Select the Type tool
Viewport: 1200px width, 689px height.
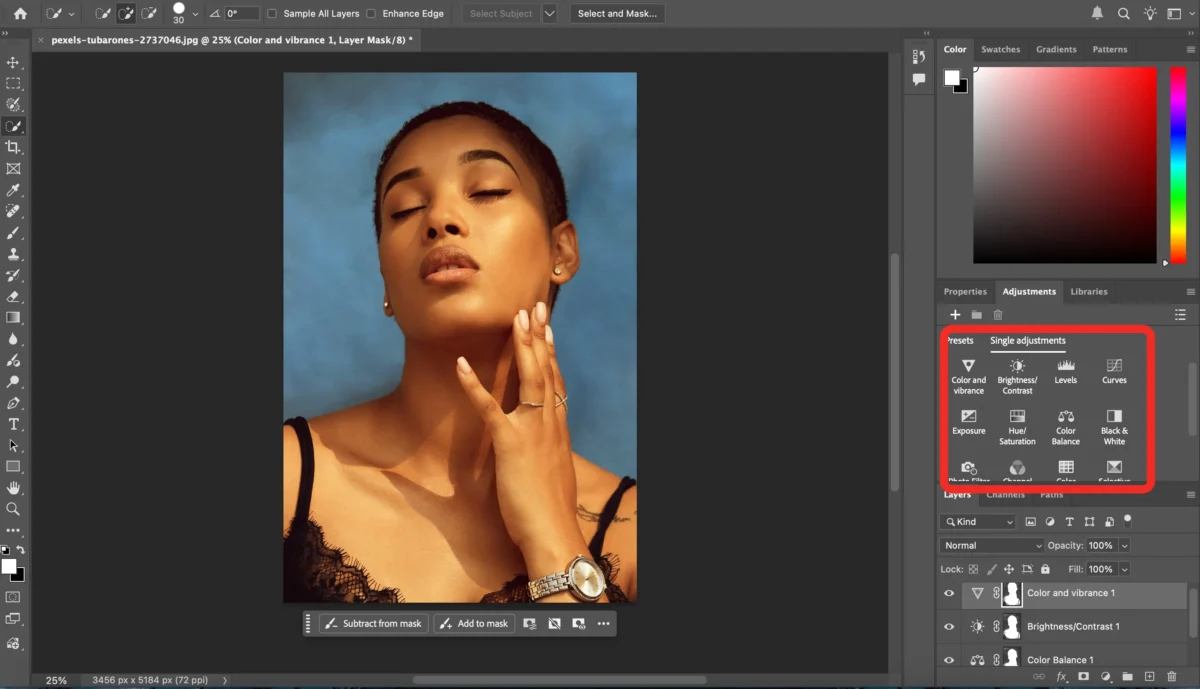(14, 424)
